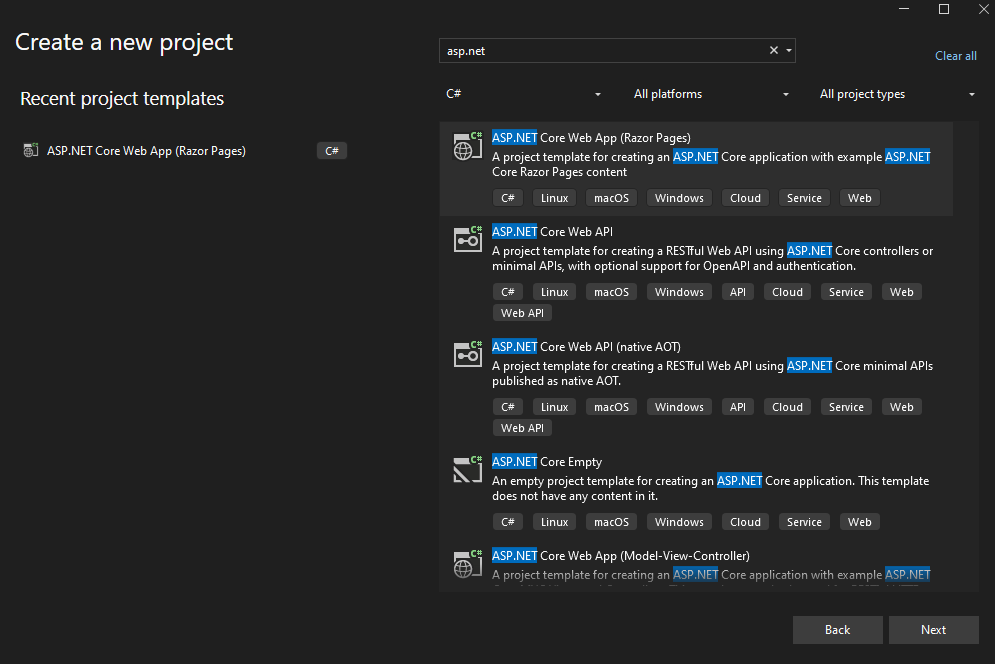
Task: Clear the search text with the X icon
Action: pos(774,50)
